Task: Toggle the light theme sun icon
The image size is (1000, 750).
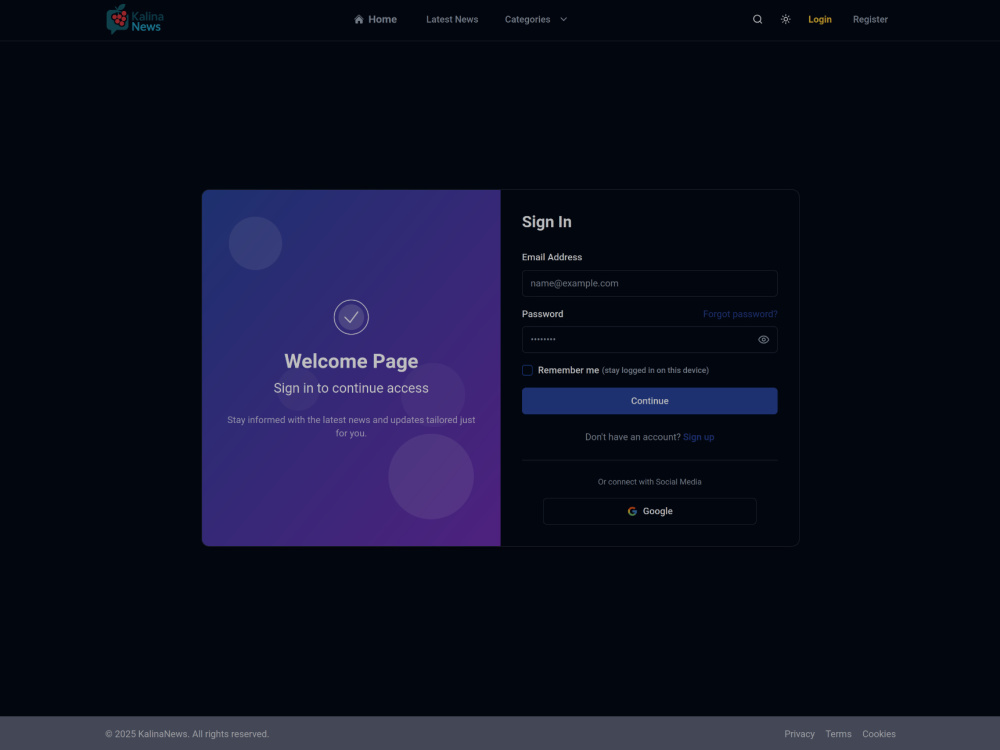Action: point(786,19)
